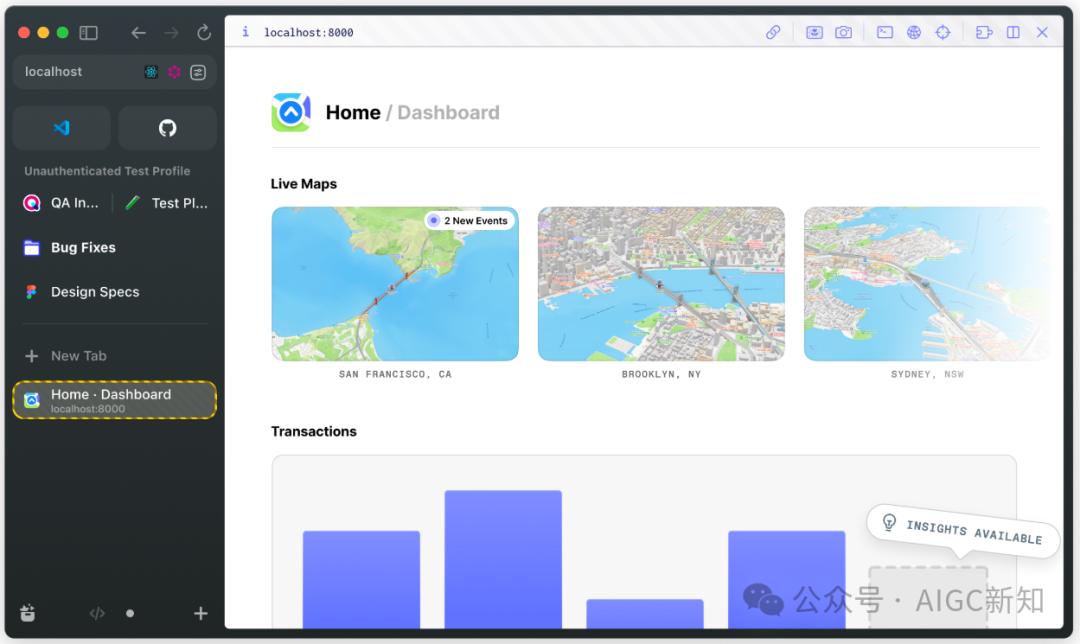The image size is (1080, 644).
Task: Click the Transactions heading
Action: (x=314, y=431)
